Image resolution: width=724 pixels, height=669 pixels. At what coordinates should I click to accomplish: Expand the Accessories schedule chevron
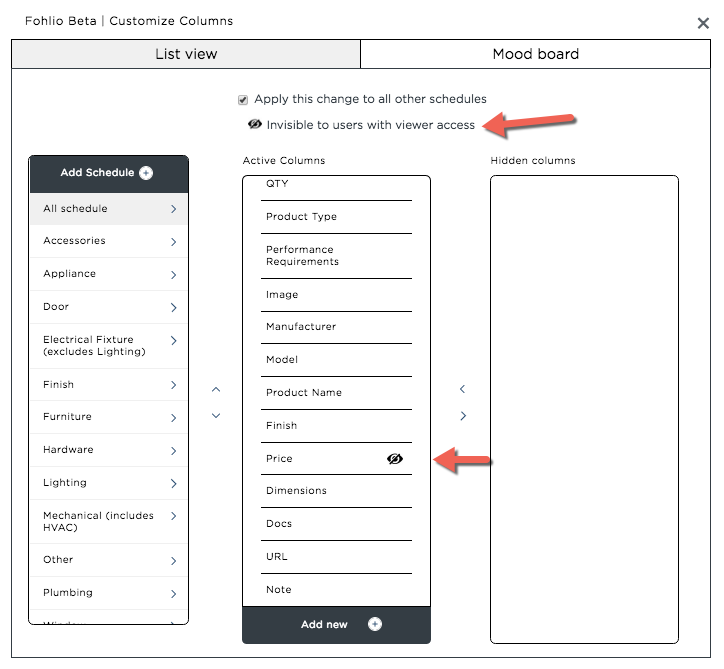coord(173,241)
